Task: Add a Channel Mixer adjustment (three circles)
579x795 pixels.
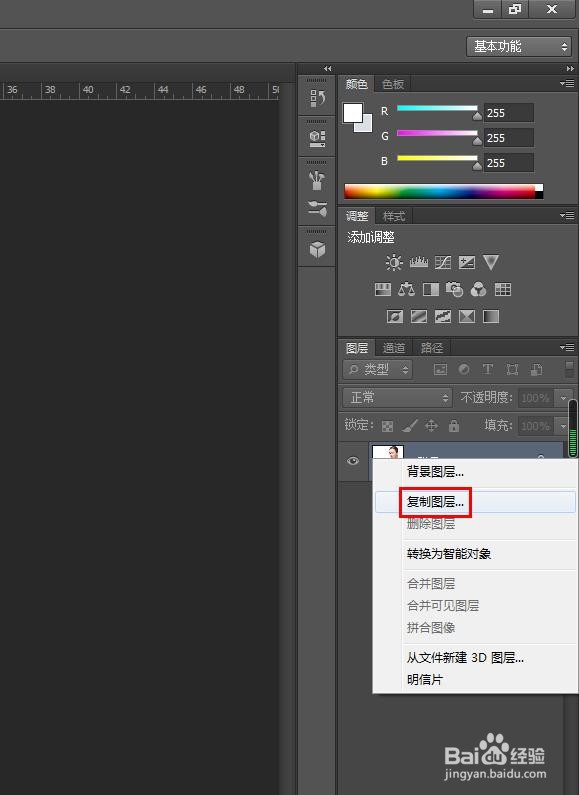Action: (479, 290)
